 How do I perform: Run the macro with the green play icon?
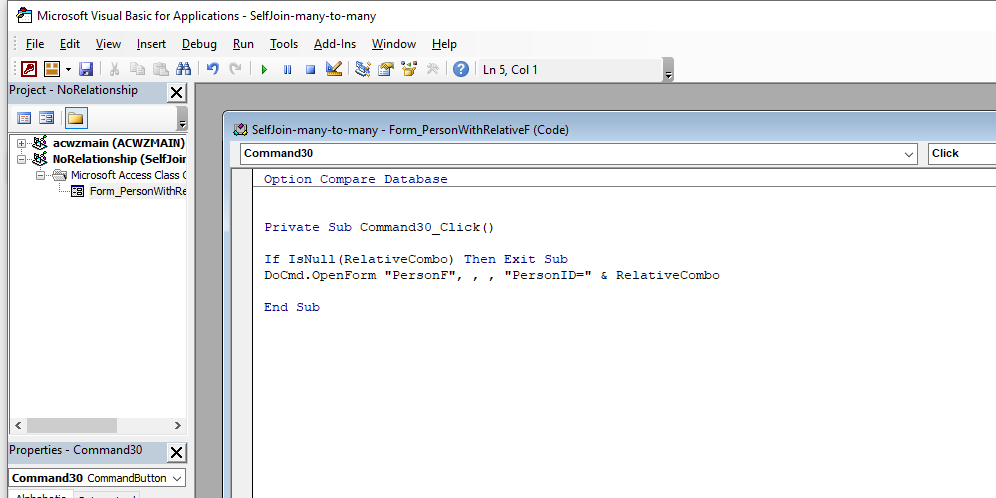[264, 69]
